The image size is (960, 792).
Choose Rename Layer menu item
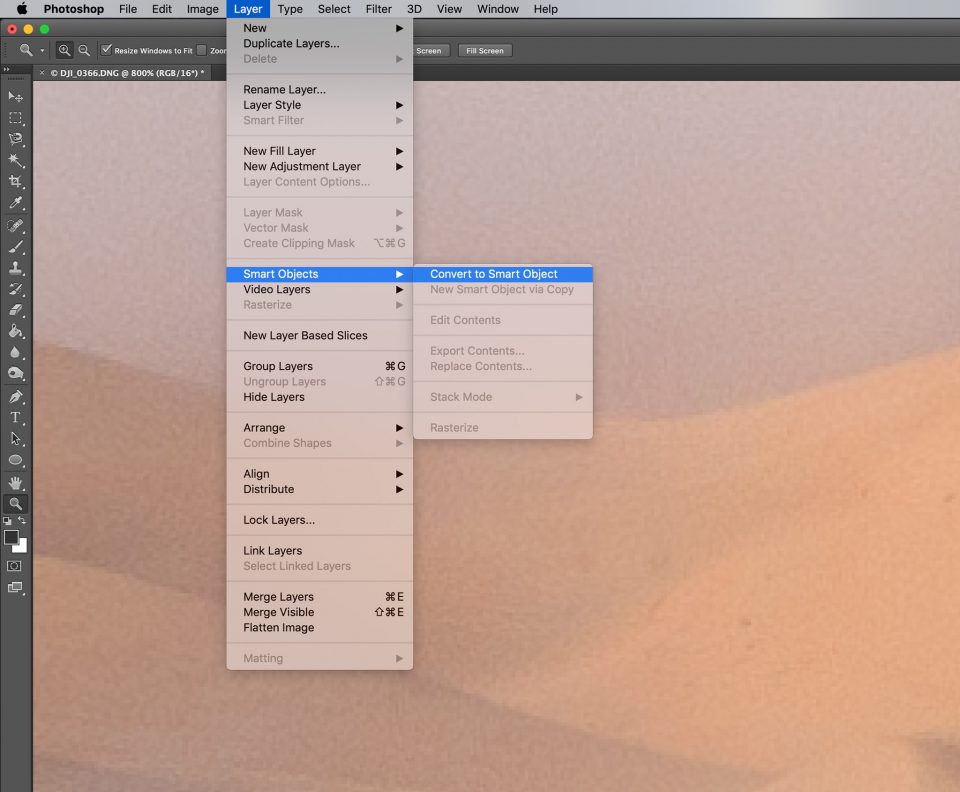320,89
